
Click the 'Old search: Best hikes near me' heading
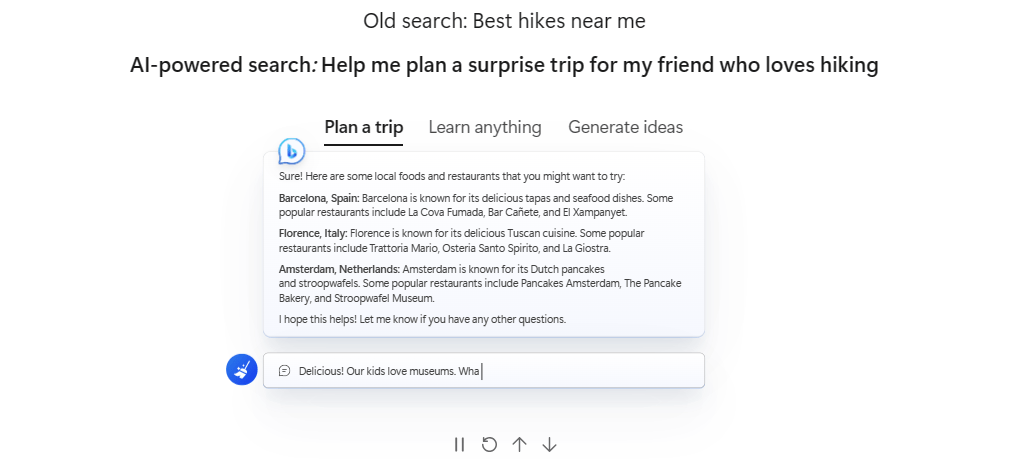point(504,20)
